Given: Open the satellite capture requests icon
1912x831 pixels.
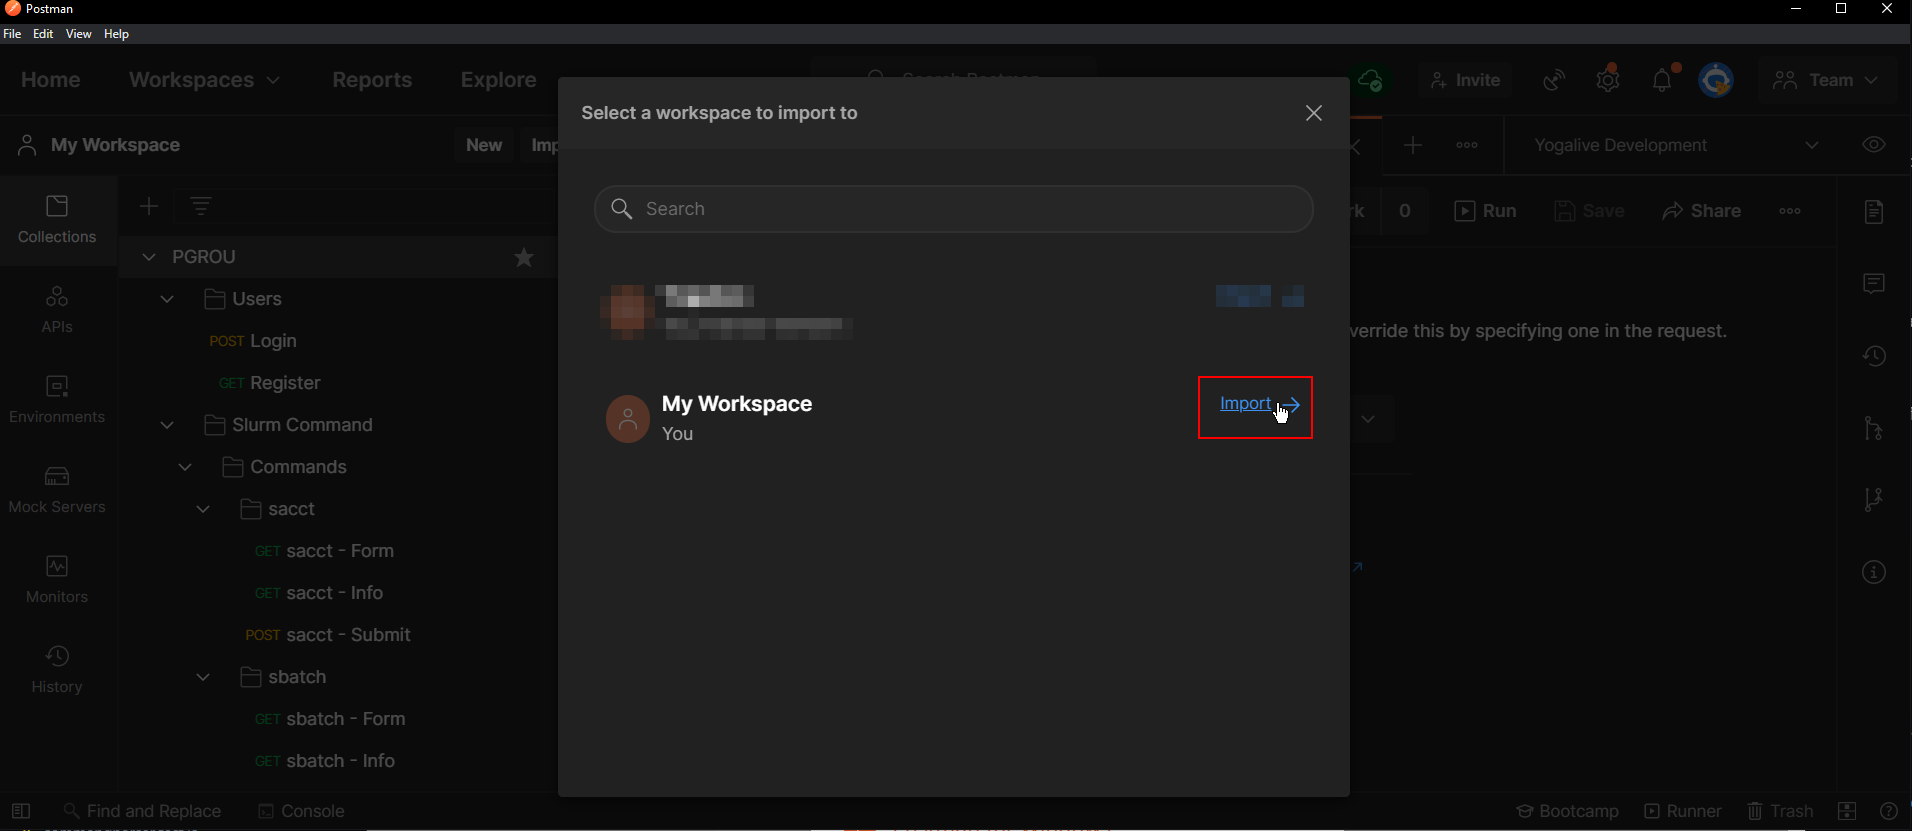Looking at the screenshot, I should 1554,80.
